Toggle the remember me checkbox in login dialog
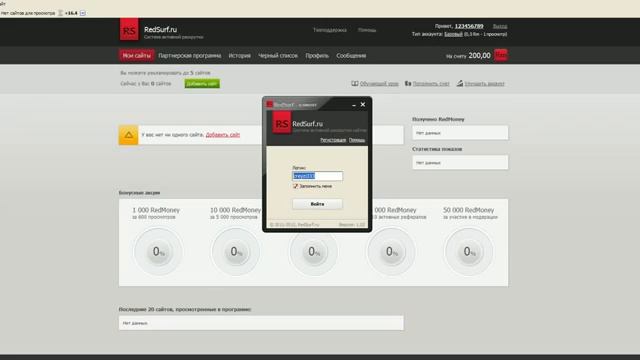 (296, 186)
